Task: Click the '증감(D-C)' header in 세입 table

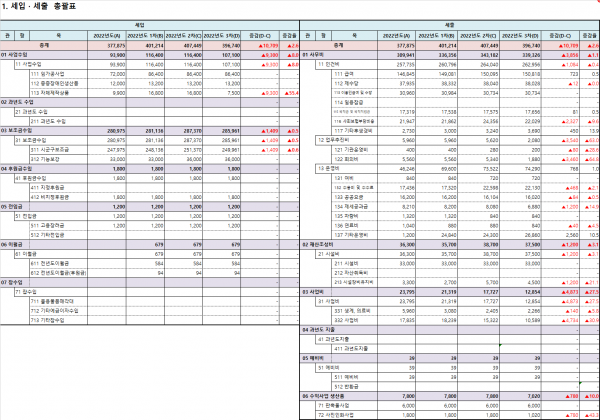Action: (x=260, y=36)
